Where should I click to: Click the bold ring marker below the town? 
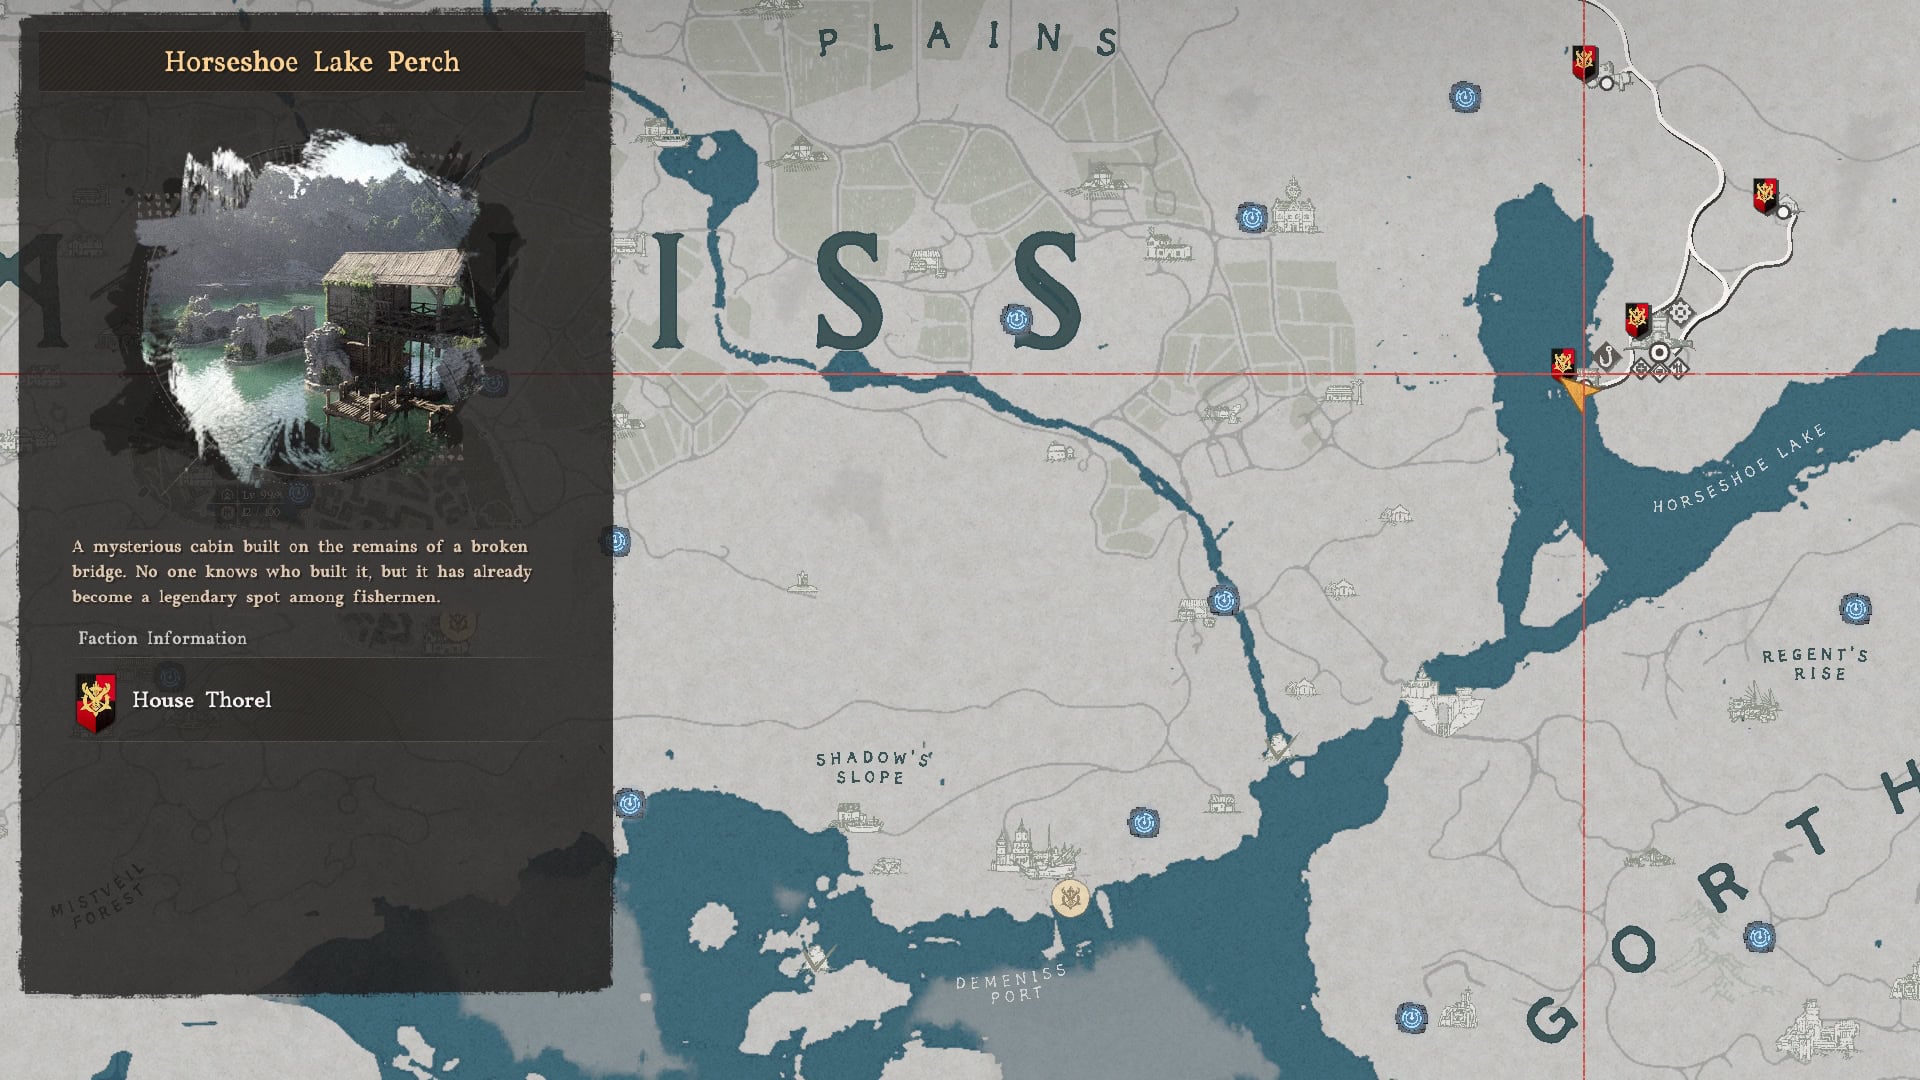pyautogui.click(x=1659, y=352)
